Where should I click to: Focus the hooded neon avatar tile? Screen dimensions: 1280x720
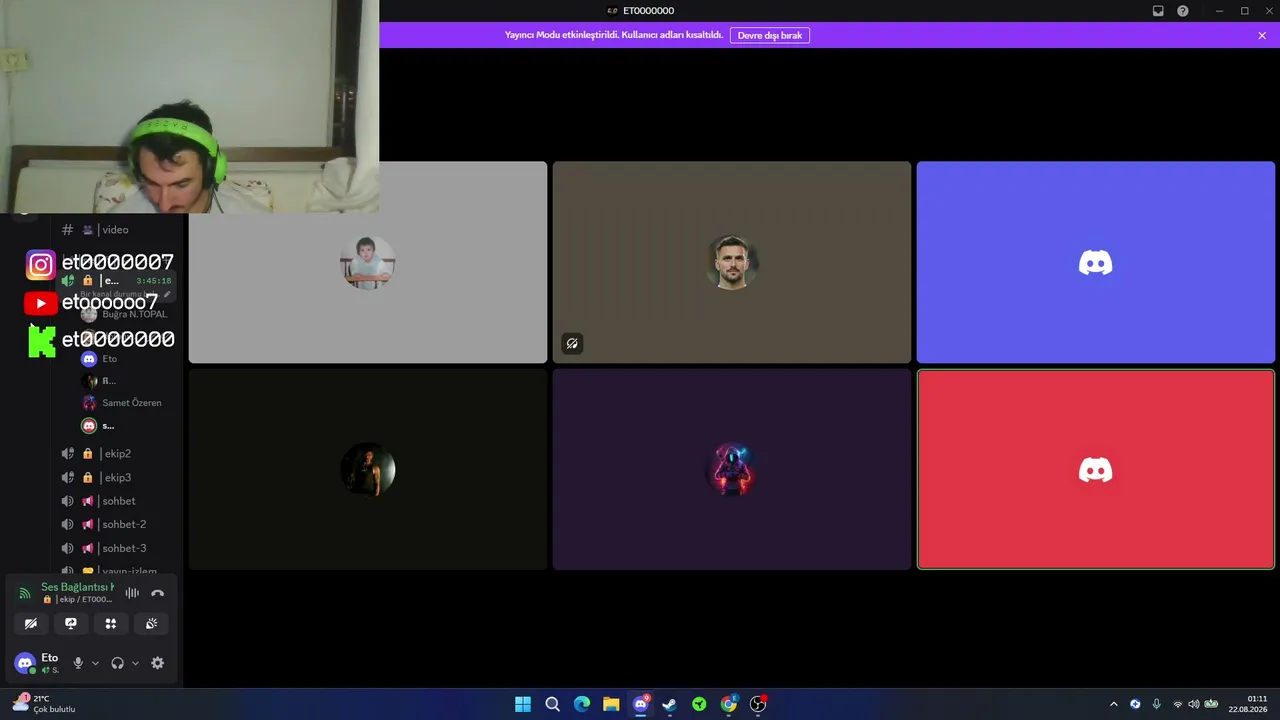[x=732, y=470]
